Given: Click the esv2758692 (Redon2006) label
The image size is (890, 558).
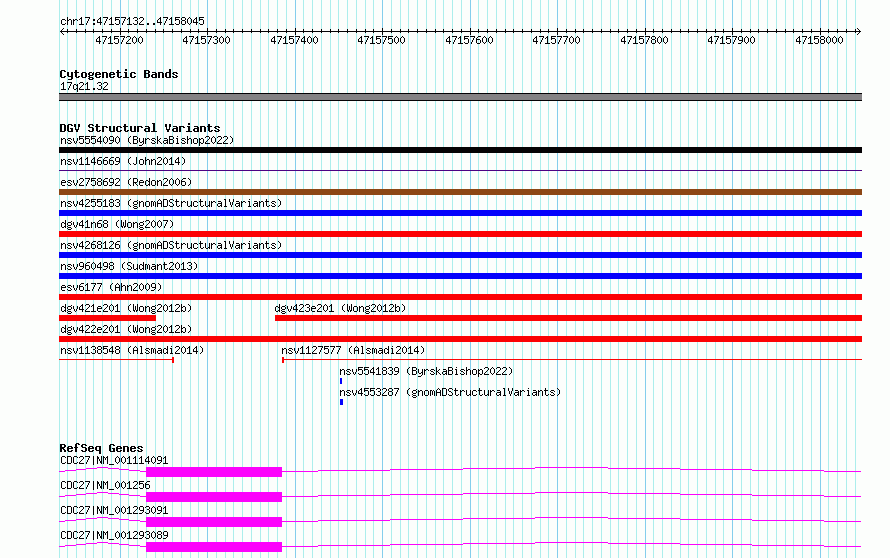Looking at the screenshot, I should point(126,182).
